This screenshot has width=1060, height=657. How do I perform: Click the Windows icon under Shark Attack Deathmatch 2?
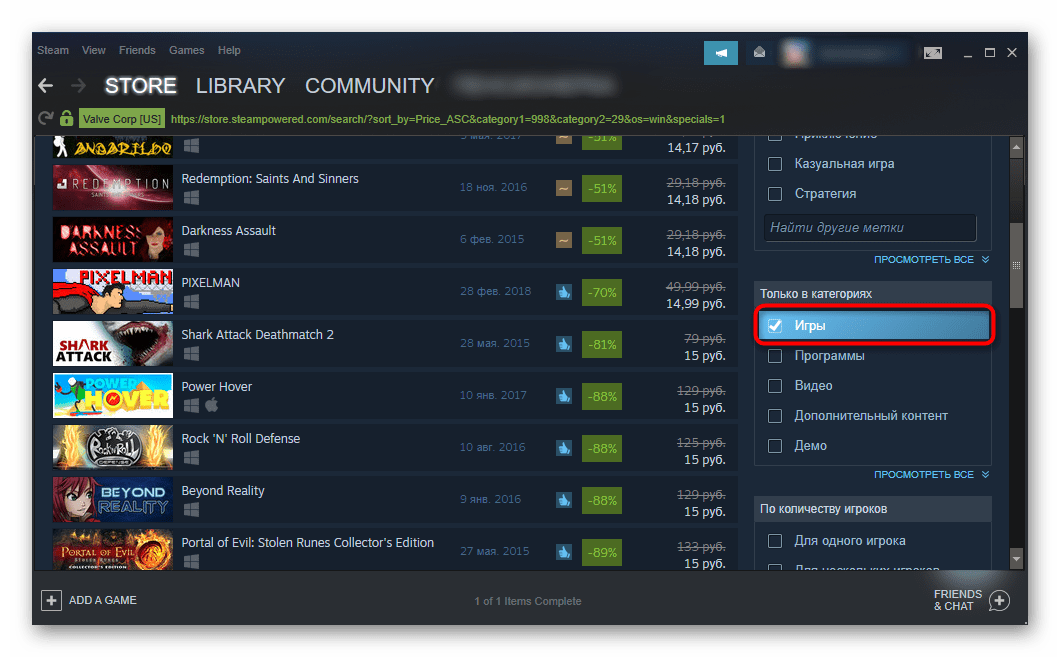coord(191,354)
